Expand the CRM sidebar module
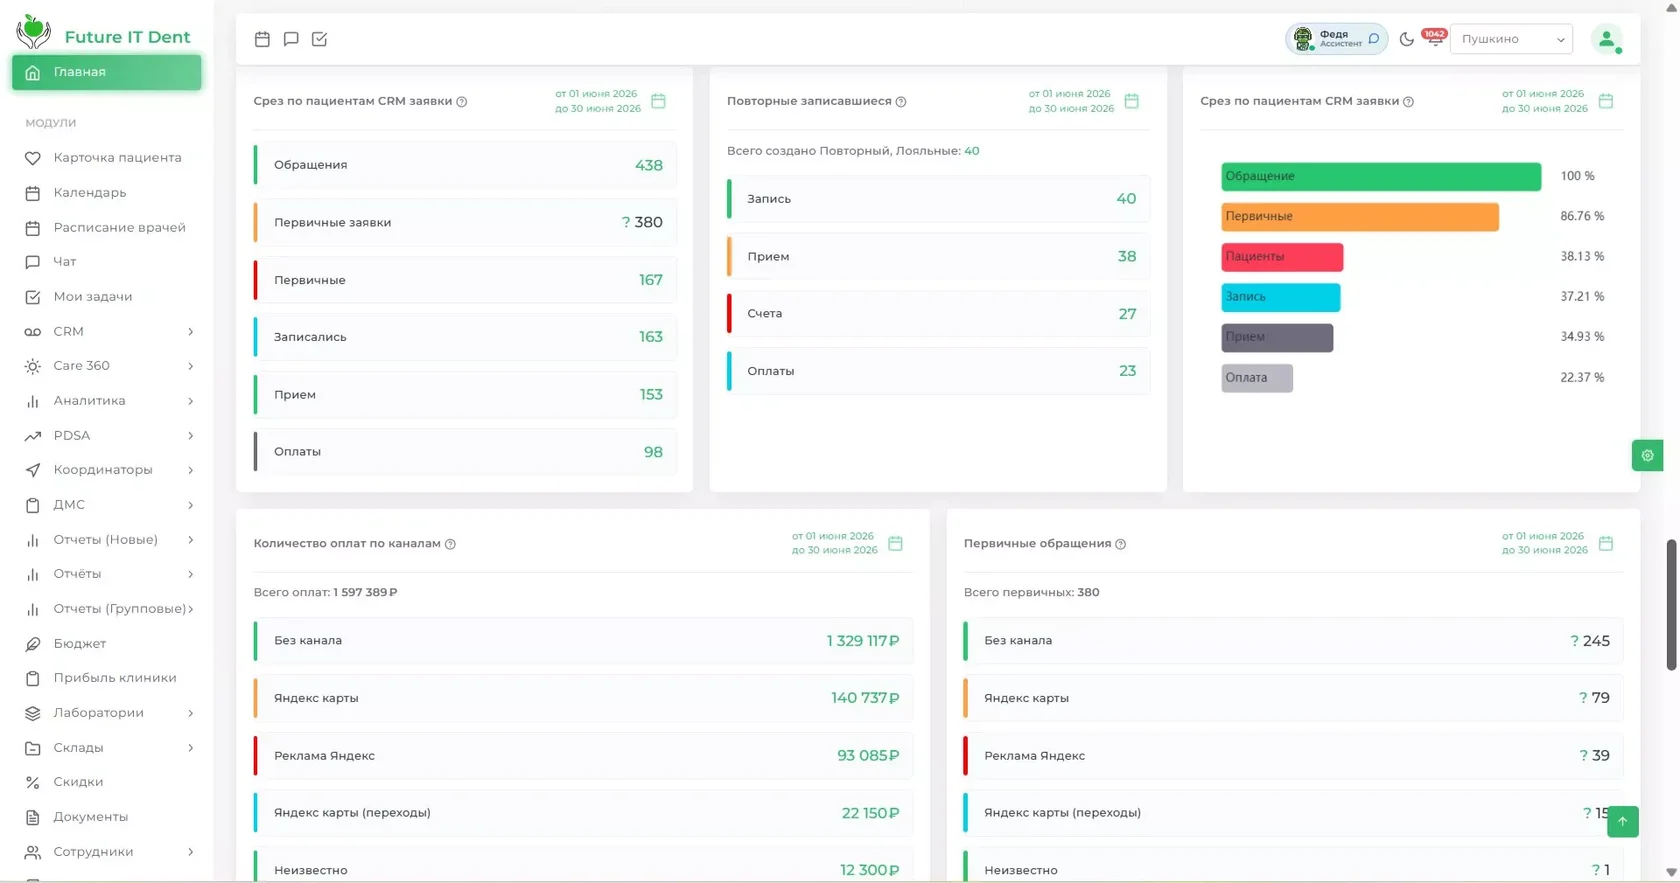Image resolution: width=1680 pixels, height=883 pixels. (x=107, y=331)
